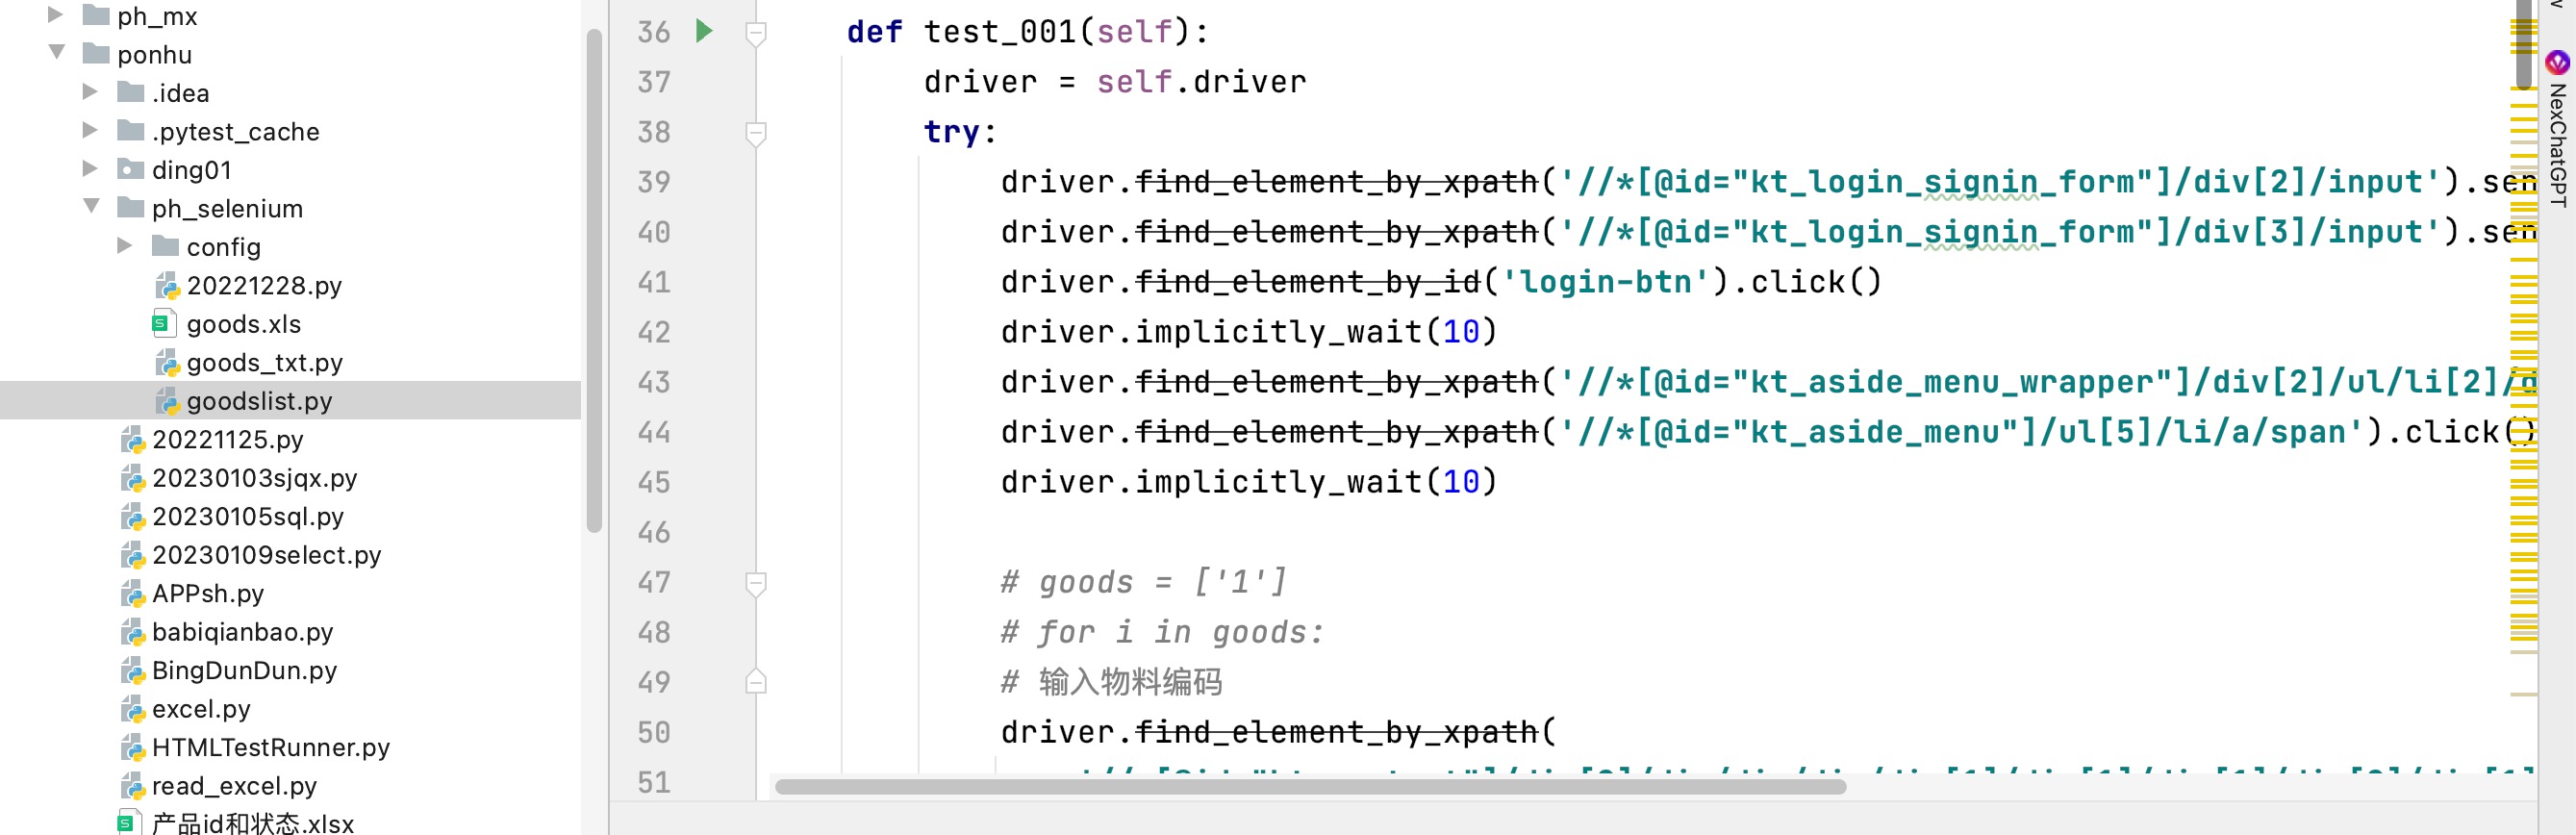Click the 'try' keyword on line 38
Viewport: 2576px width, 835px height.
tap(952, 131)
